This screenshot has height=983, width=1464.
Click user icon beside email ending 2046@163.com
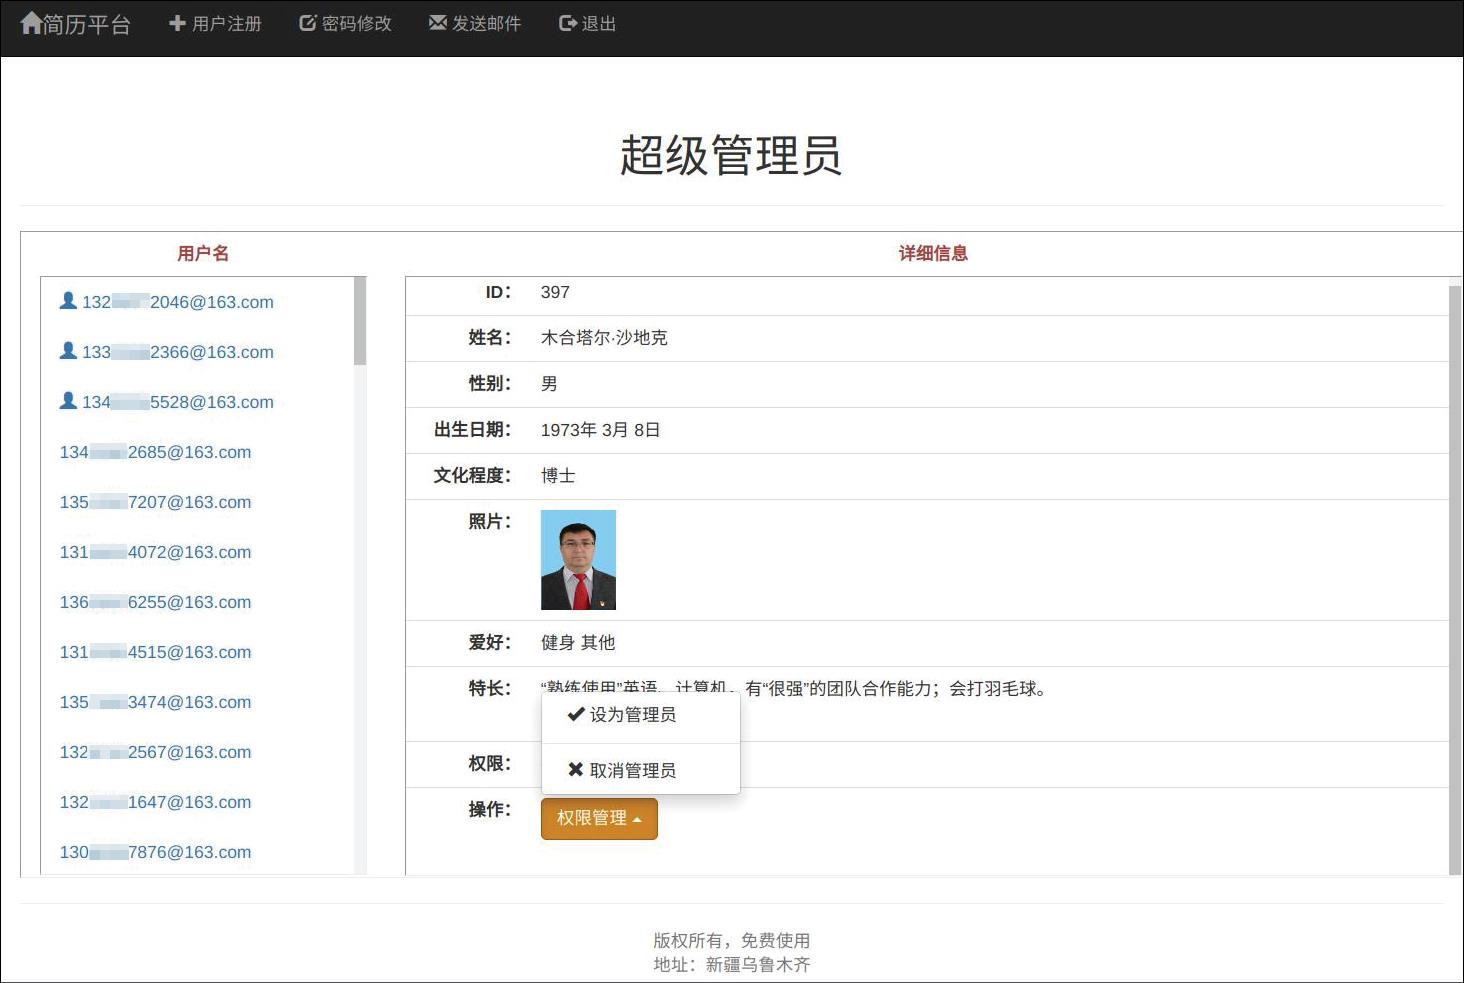tap(68, 301)
